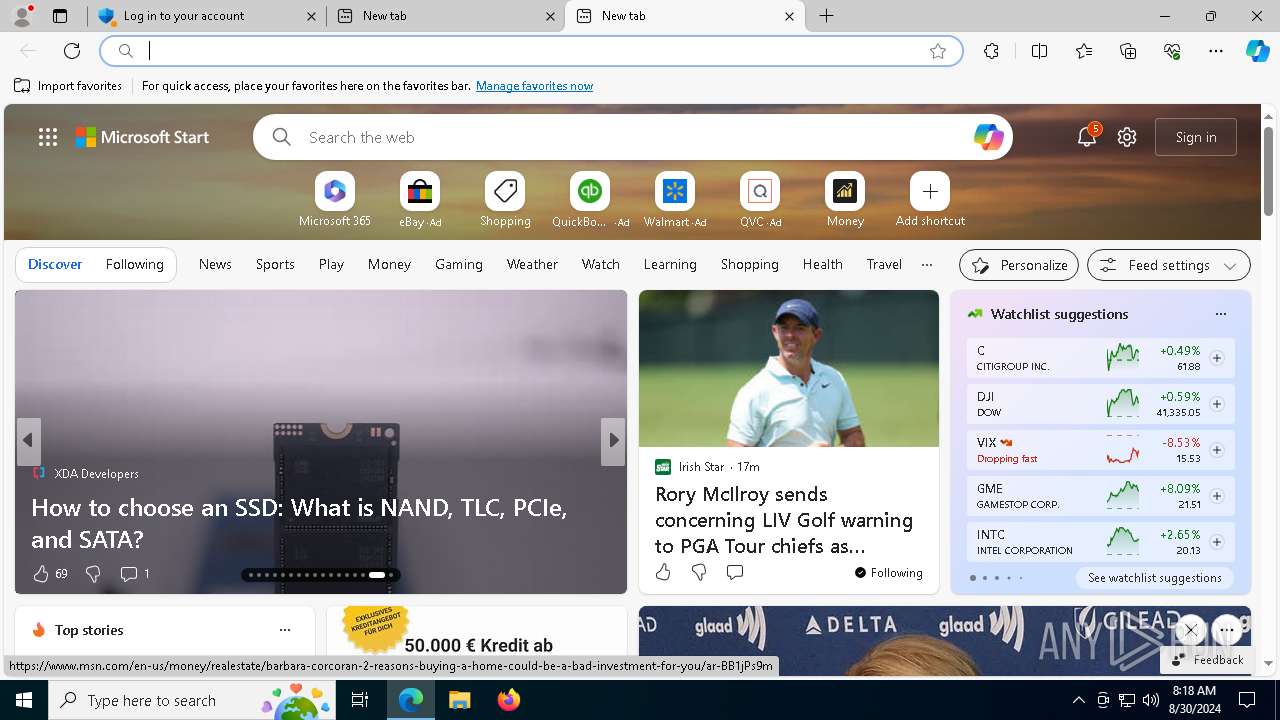Open a new browser tab

pyautogui.click(x=826, y=16)
